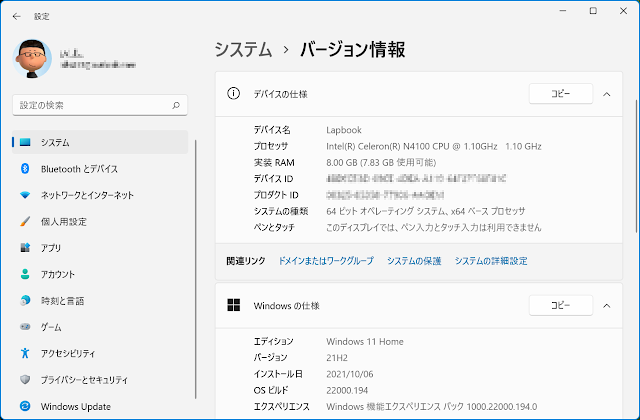The height and width of the screenshot is (420, 640).
Task: Click the デバイスの仕様 info icon
Action: [x=233, y=93]
